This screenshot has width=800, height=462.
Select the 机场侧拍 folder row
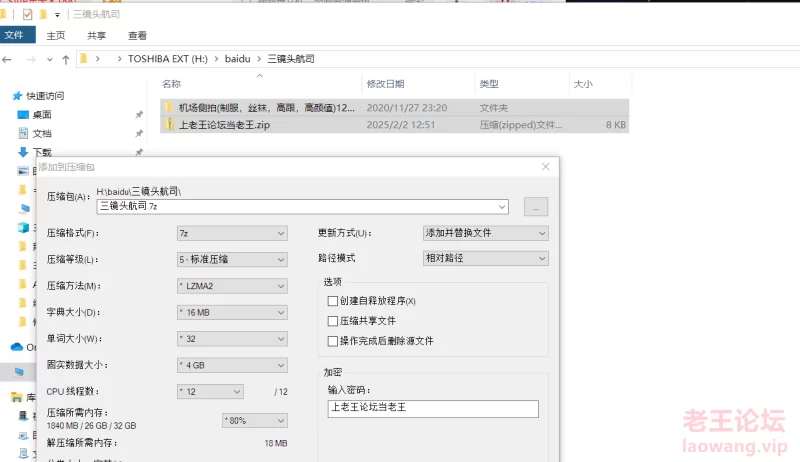click(x=394, y=108)
